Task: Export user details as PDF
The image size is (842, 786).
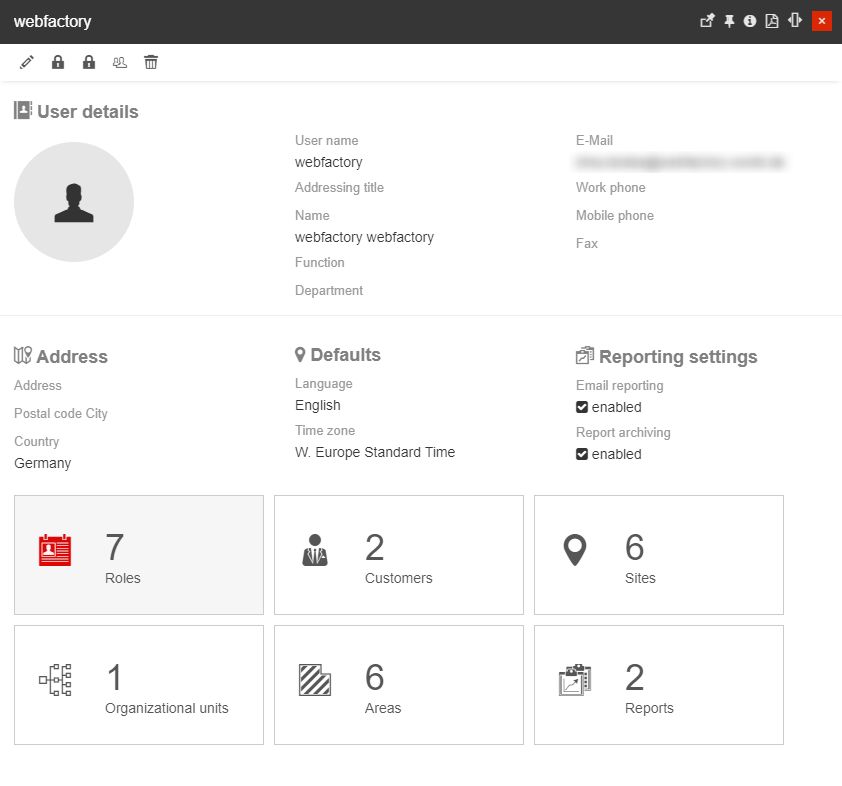Action: pyautogui.click(x=772, y=21)
